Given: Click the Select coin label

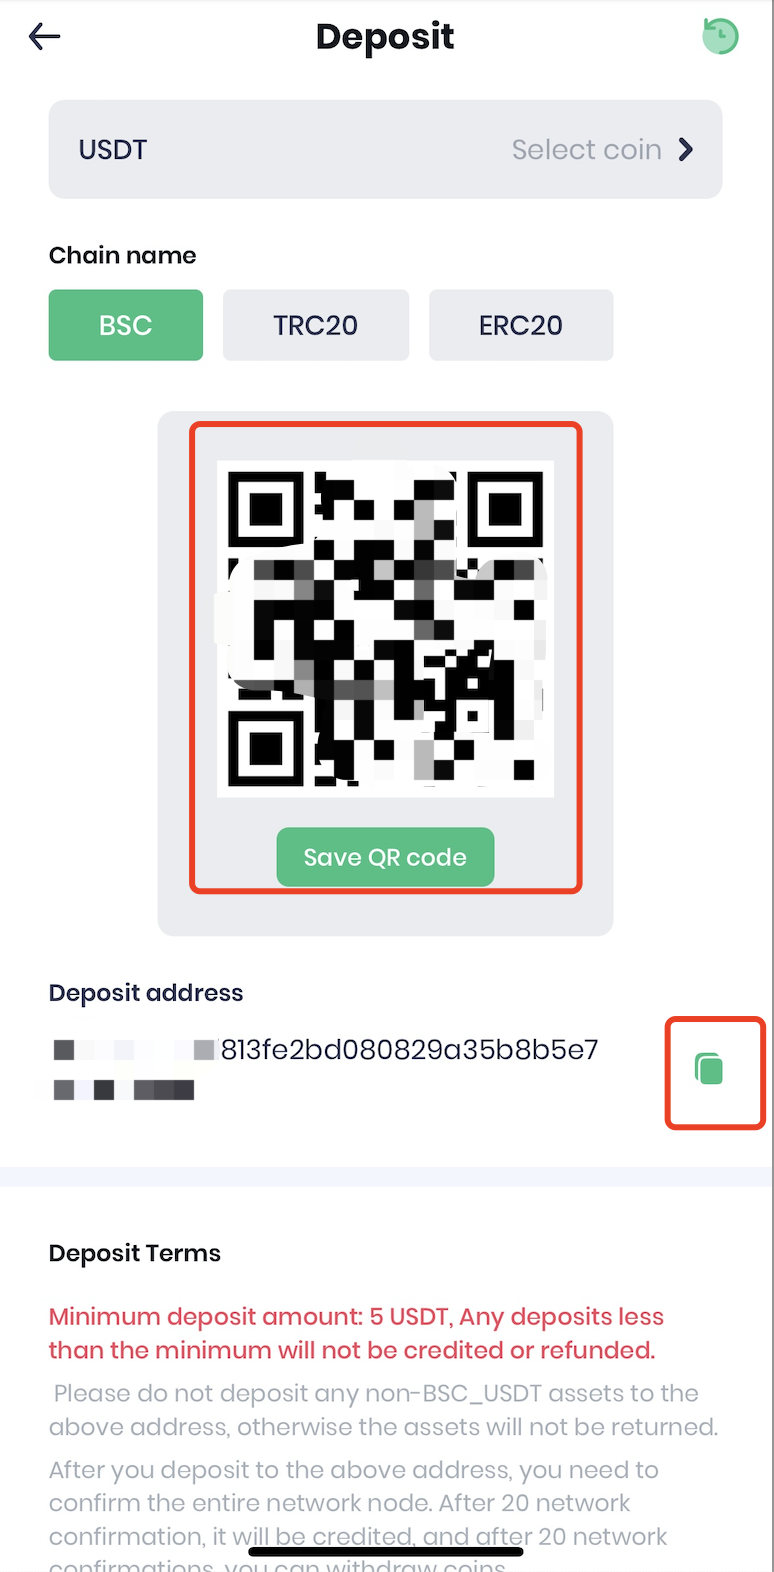Looking at the screenshot, I should click(586, 150).
